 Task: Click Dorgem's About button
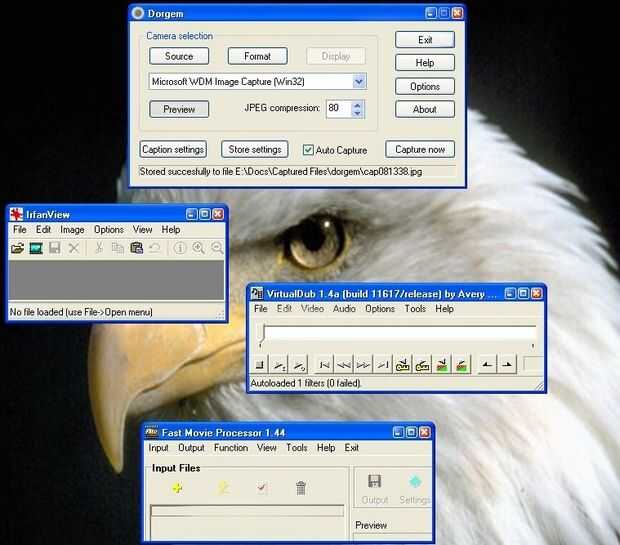425,109
